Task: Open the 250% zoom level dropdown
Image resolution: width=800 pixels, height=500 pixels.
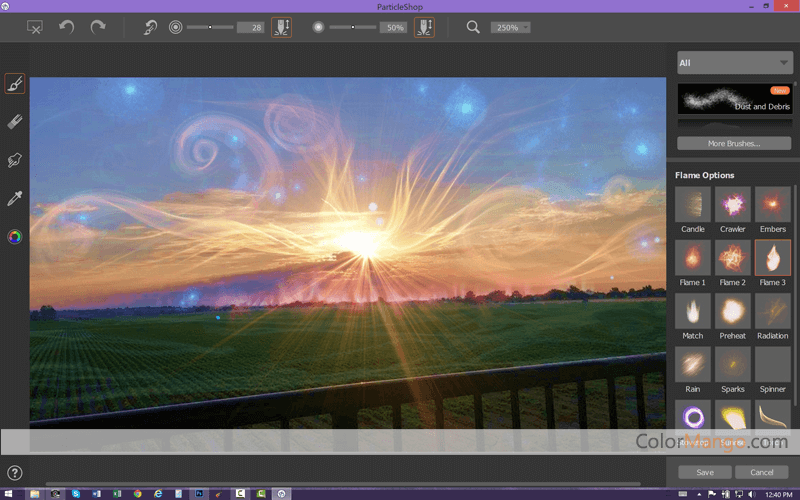Action: [510, 27]
